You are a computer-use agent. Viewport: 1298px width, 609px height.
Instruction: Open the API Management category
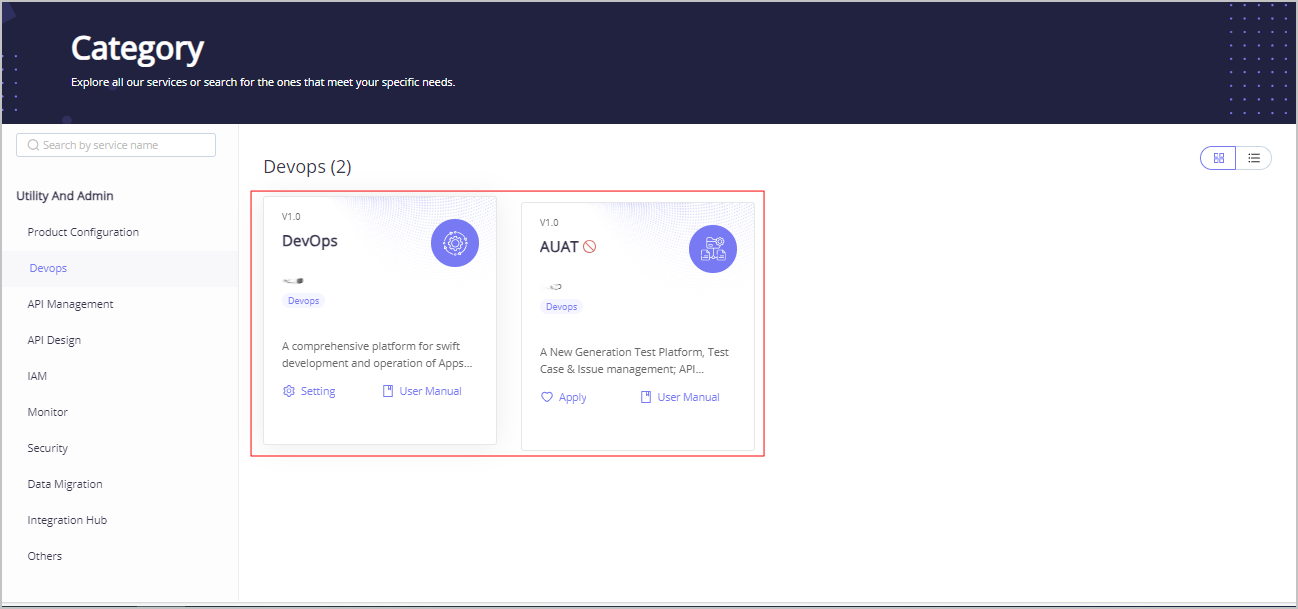[70, 304]
